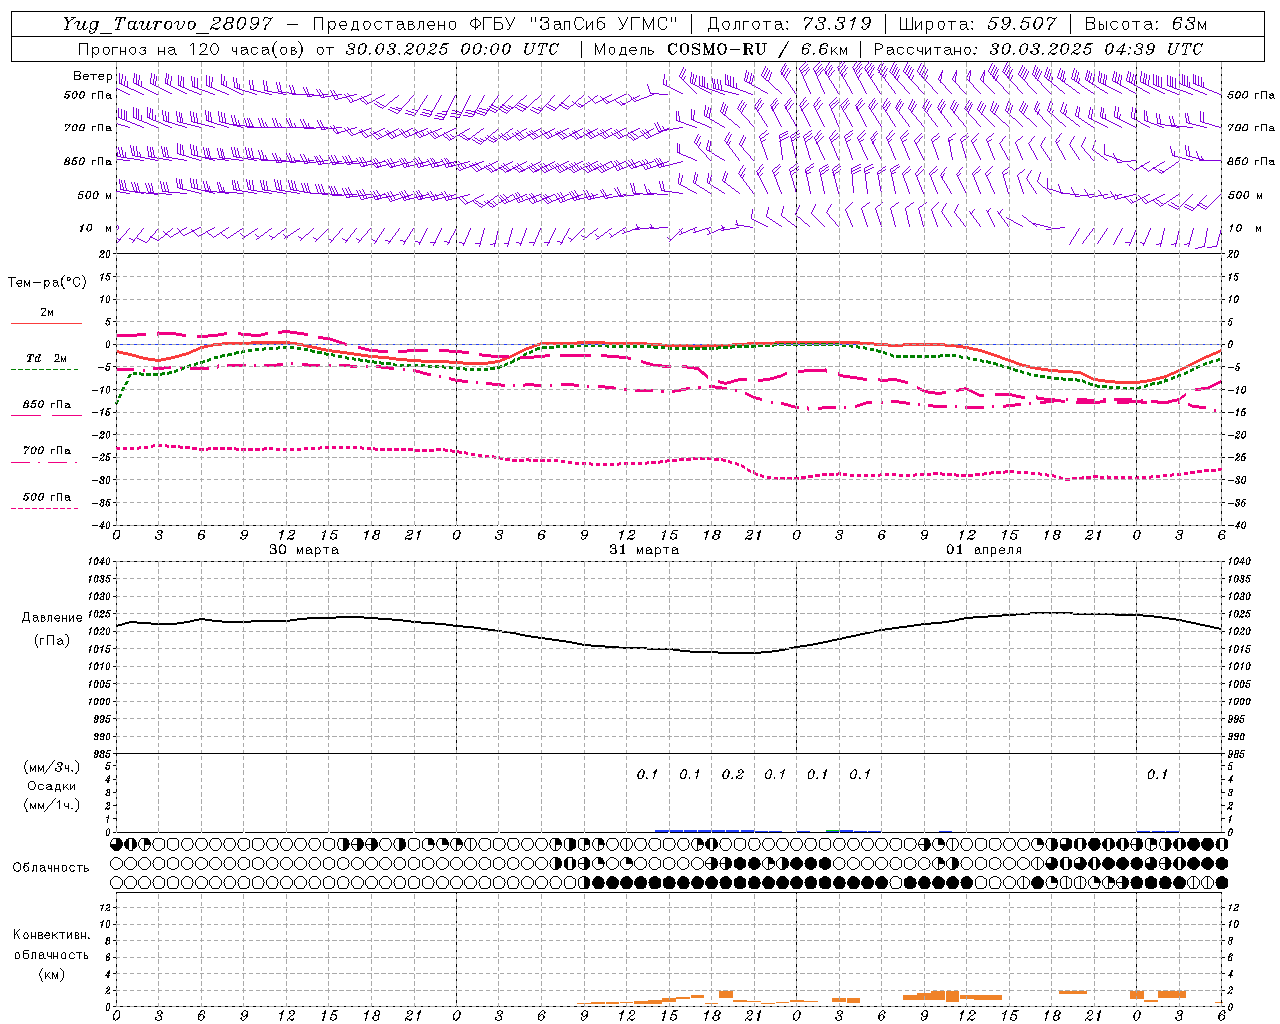This screenshot has width=1280, height=1024.
Task: Click the Высота: 63м header value
Action: (x=1146, y=24)
